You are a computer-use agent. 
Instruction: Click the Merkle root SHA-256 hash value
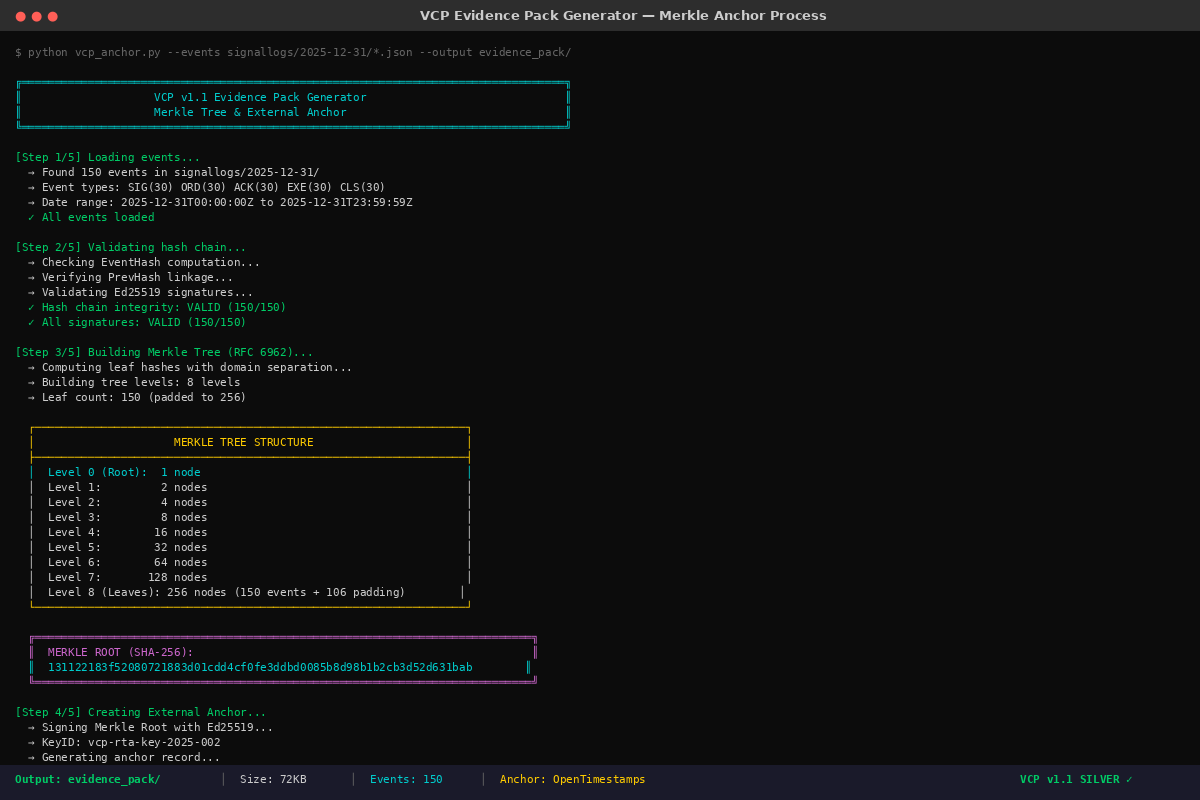click(x=260, y=667)
